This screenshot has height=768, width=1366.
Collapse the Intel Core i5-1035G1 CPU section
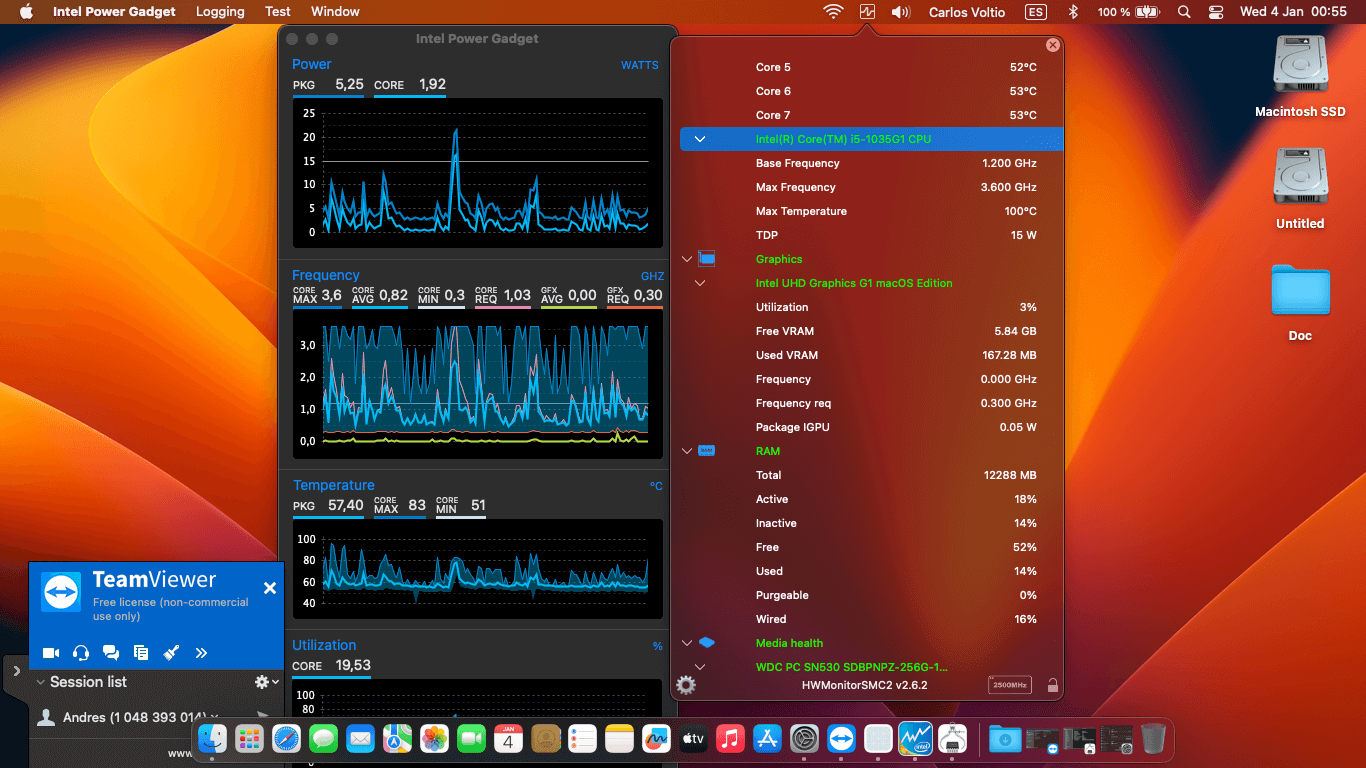tap(700, 139)
